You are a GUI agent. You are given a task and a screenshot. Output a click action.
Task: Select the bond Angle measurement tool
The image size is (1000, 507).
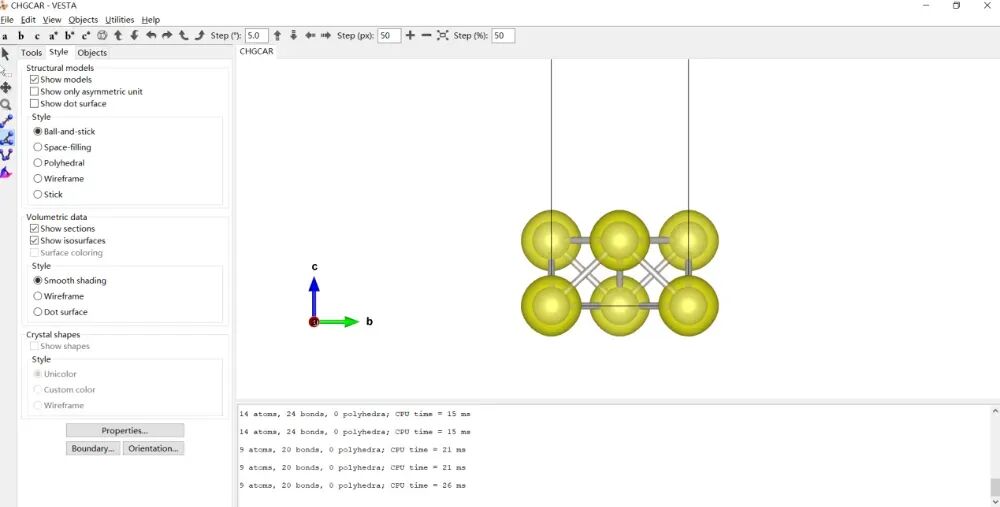[x=6, y=138]
